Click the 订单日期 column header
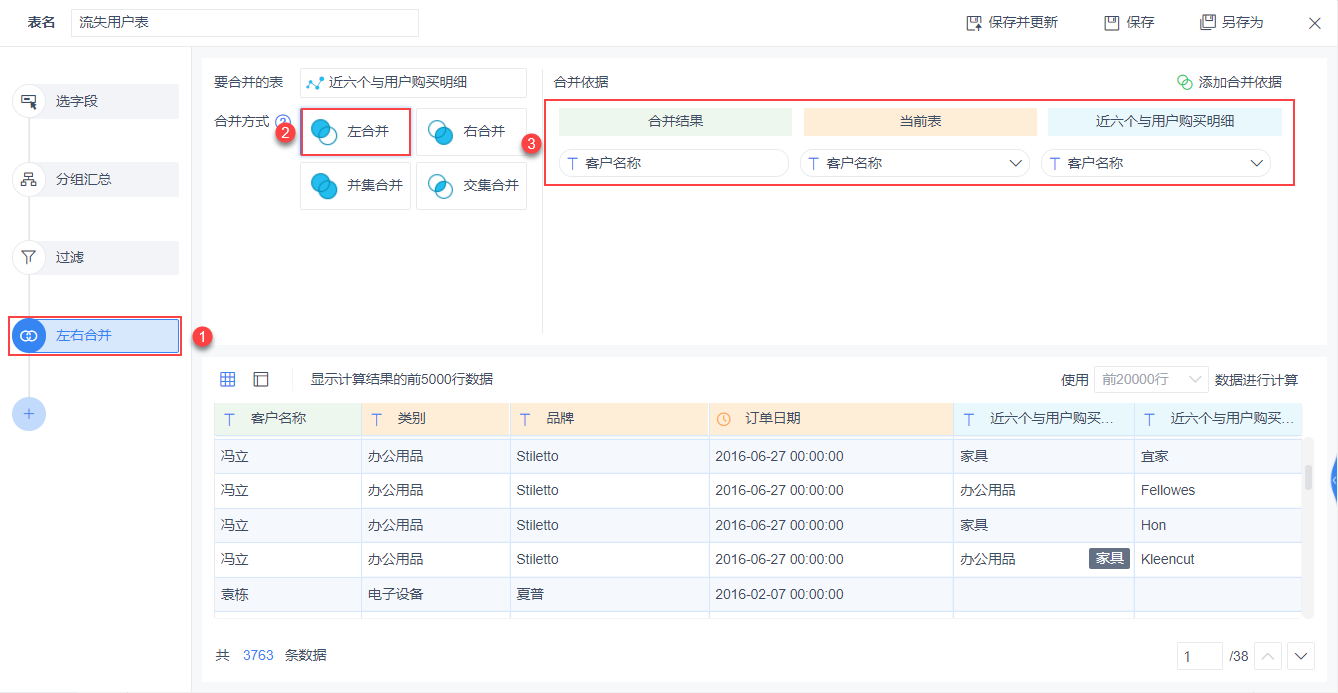Viewport: 1338px width, 693px height. point(832,419)
